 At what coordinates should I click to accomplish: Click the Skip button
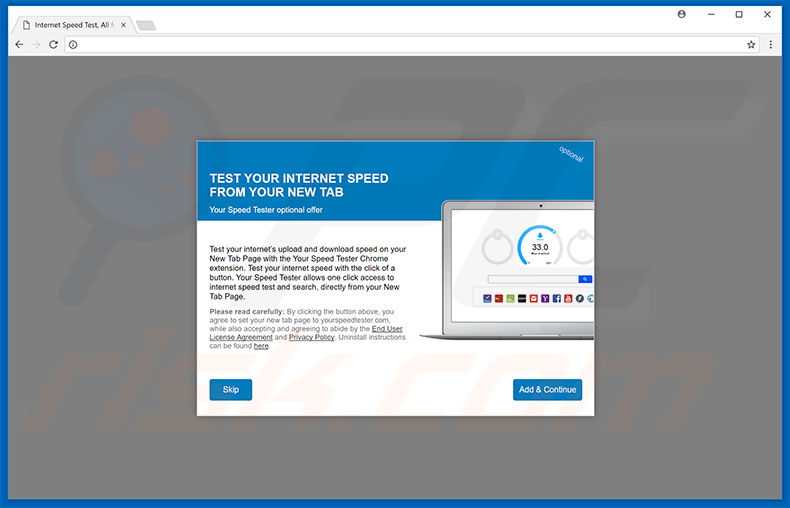coord(231,390)
